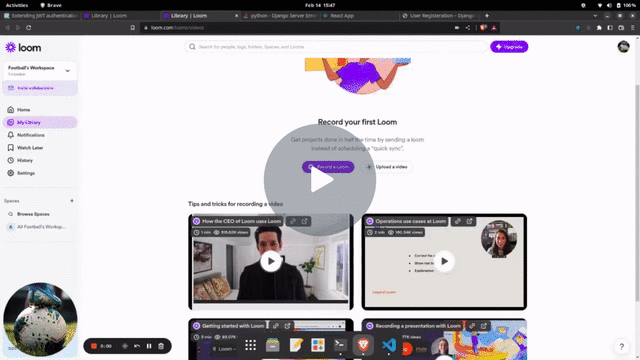Image resolution: width=640 pixels, height=360 pixels.
Task: Open the Terminal from dock
Action: (340, 345)
